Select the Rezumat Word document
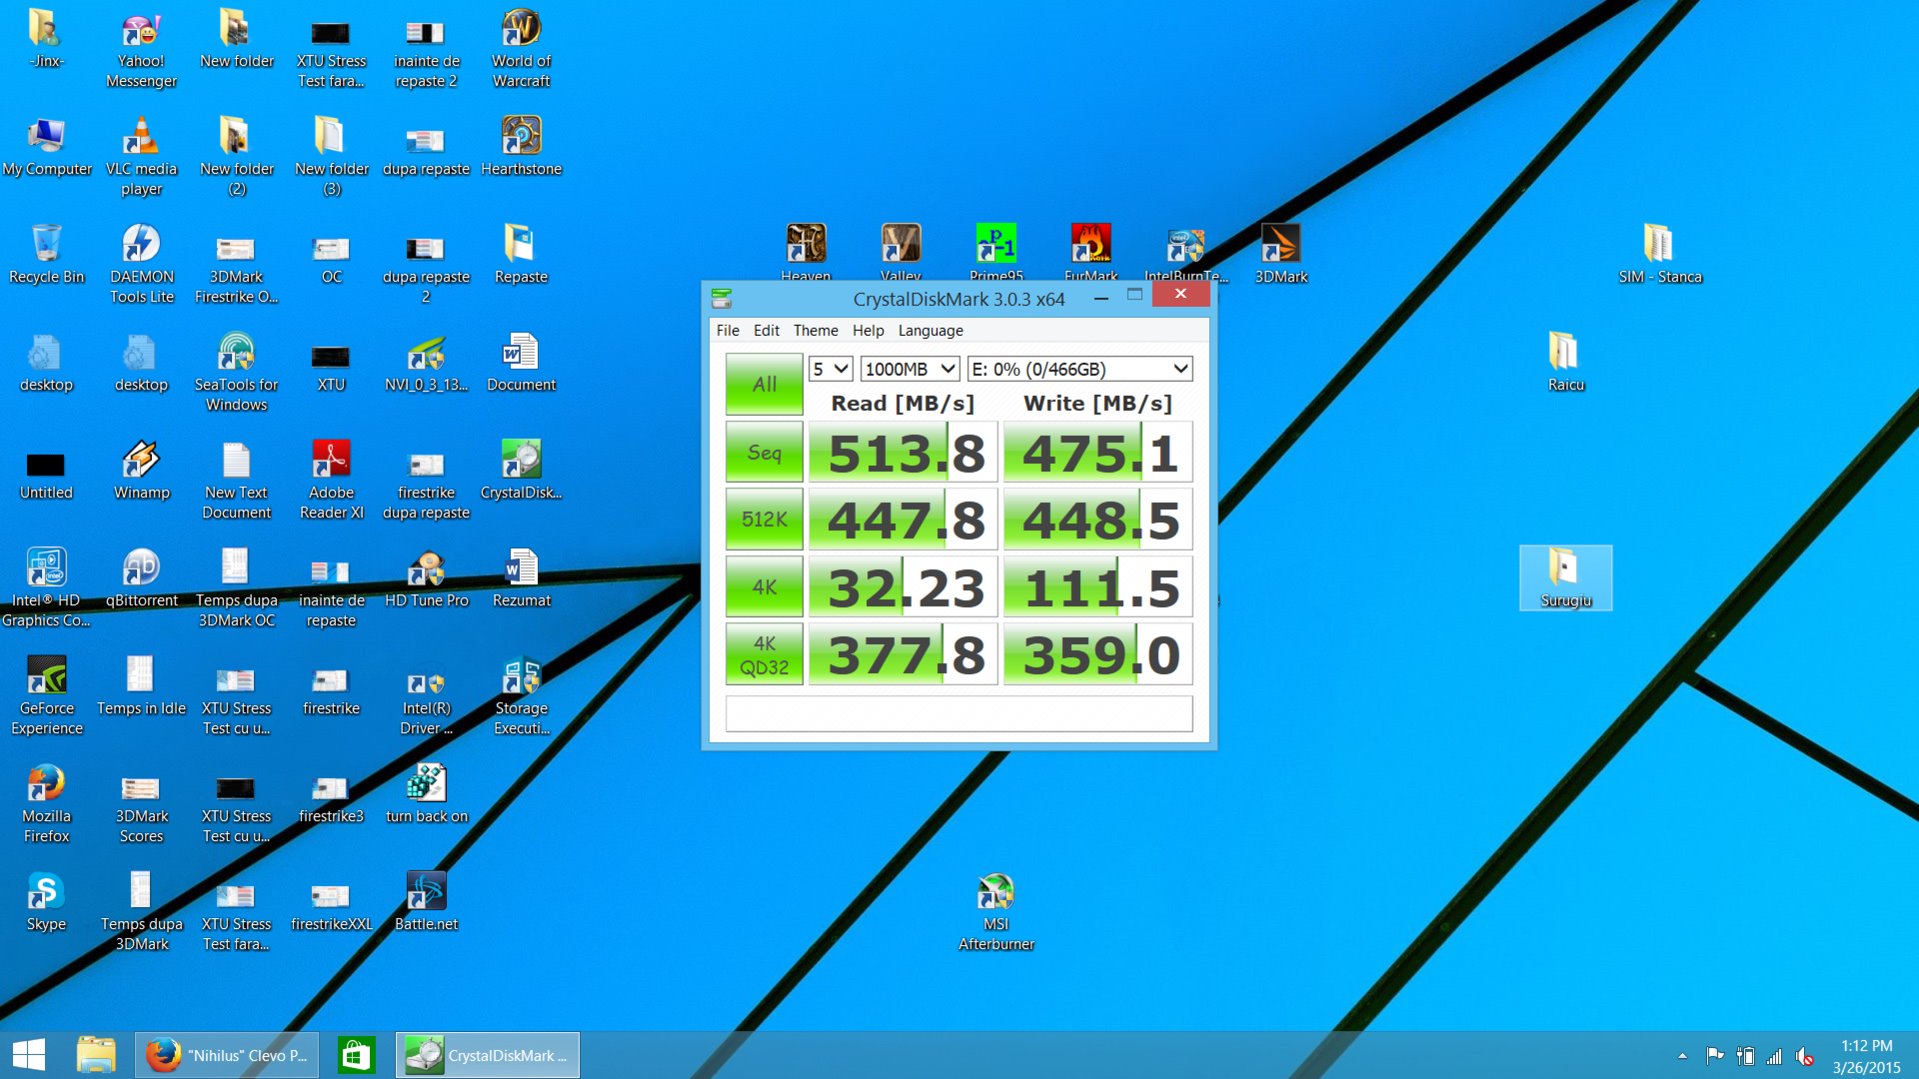 521,579
